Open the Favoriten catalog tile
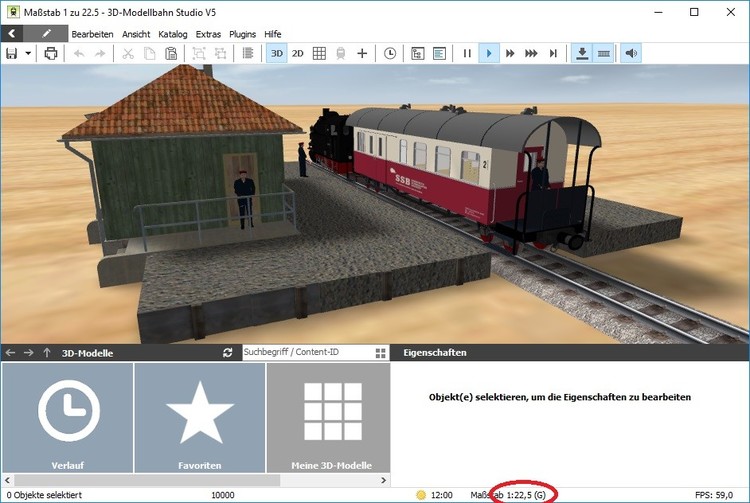Image resolution: width=750 pixels, height=503 pixels. coord(200,418)
